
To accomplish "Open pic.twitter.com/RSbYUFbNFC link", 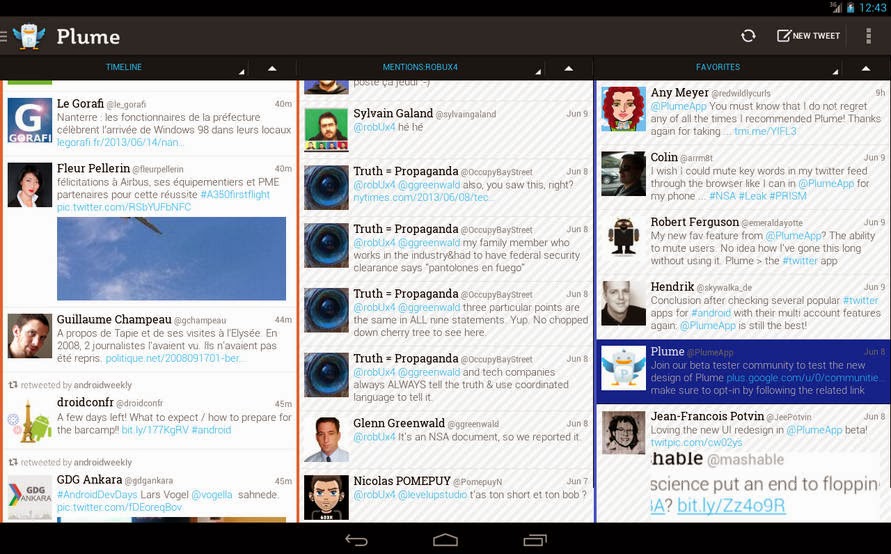I will point(124,207).
